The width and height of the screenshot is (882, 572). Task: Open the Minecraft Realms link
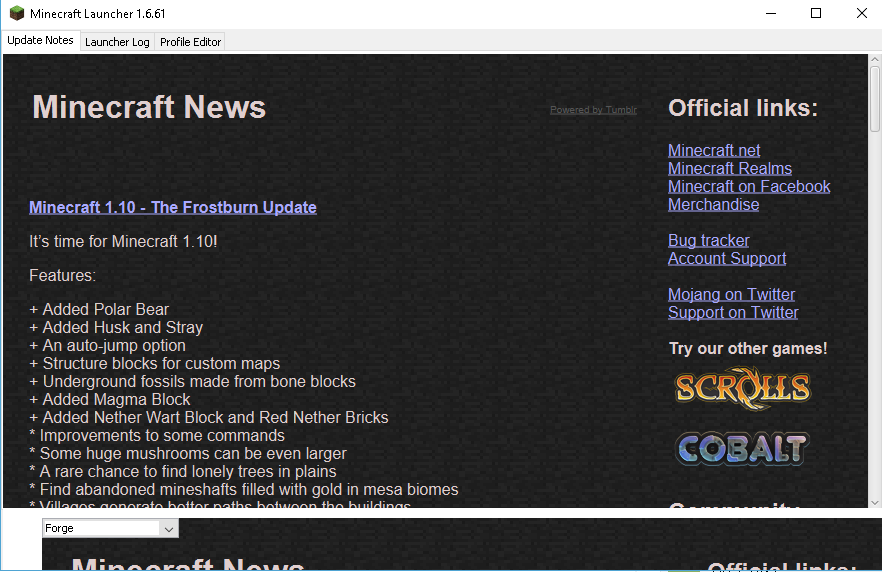click(x=730, y=169)
